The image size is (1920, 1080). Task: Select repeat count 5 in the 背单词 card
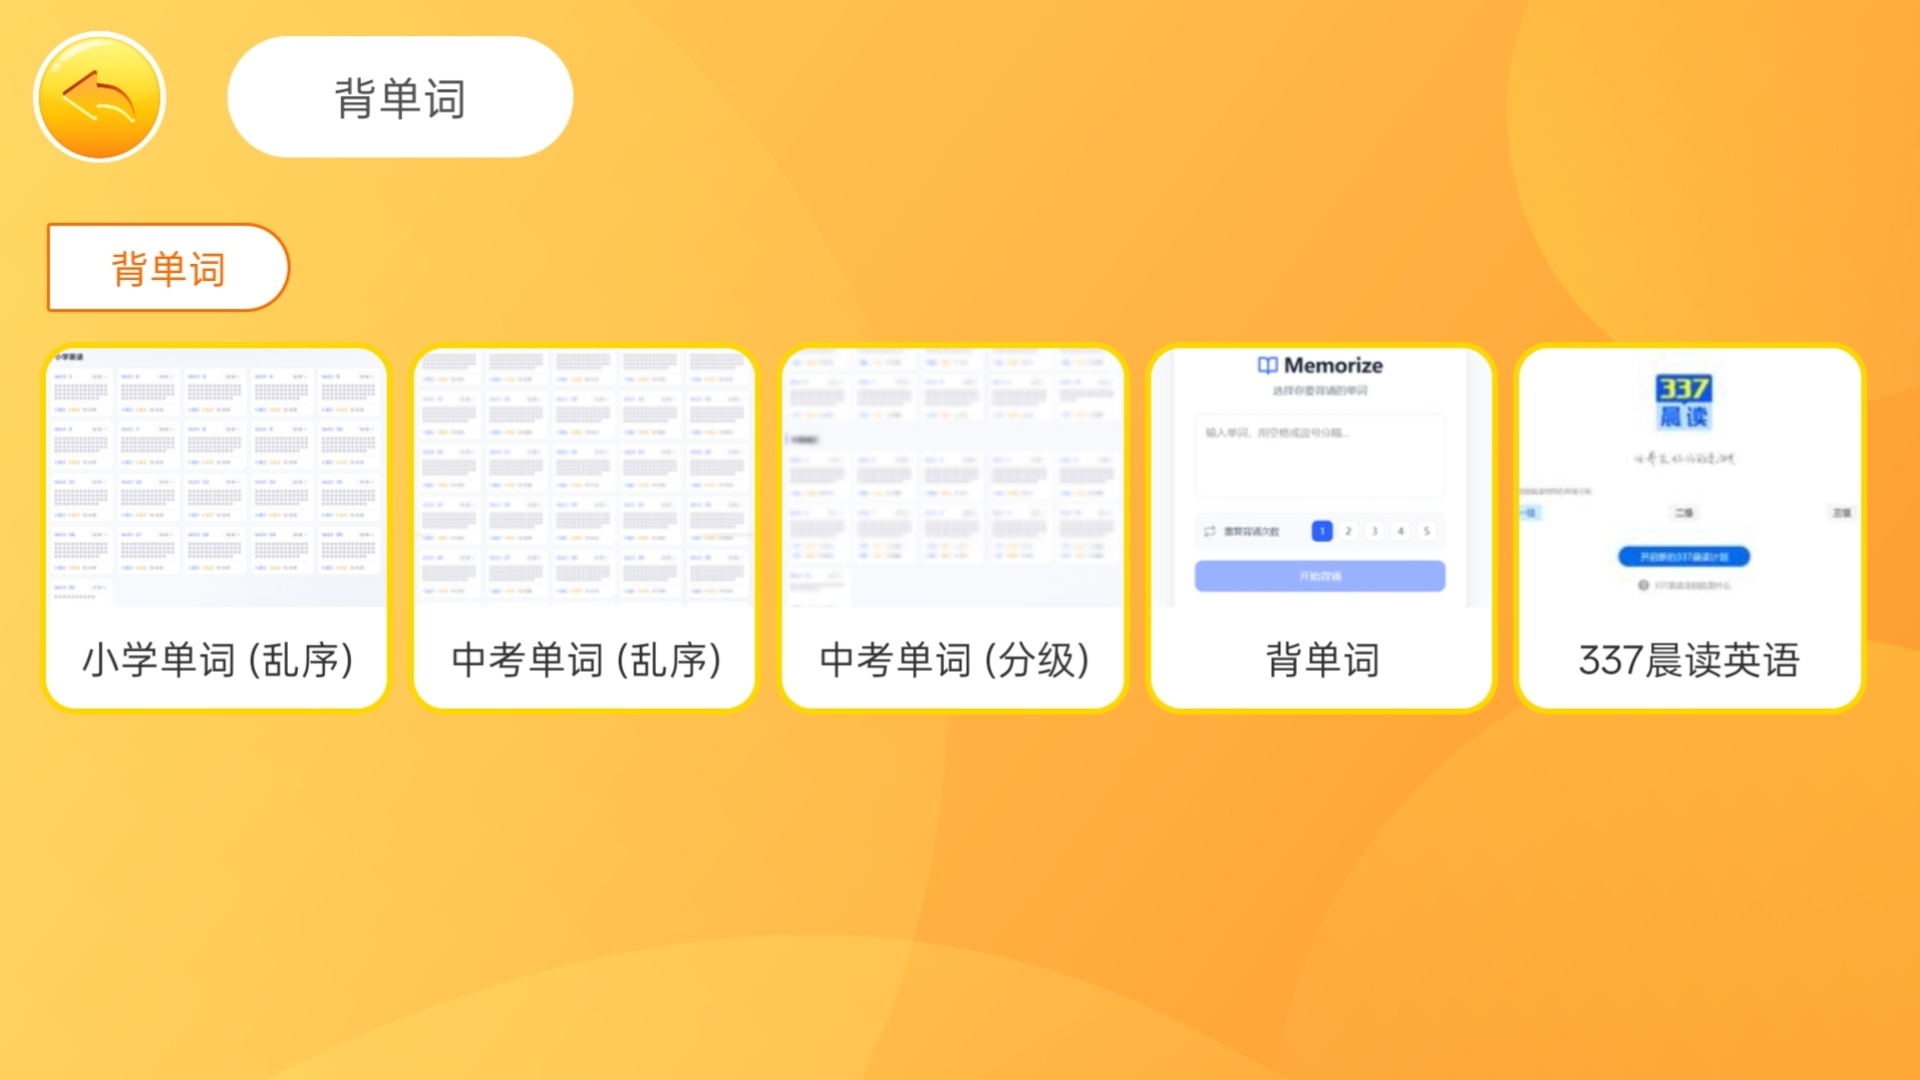pos(1428,531)
